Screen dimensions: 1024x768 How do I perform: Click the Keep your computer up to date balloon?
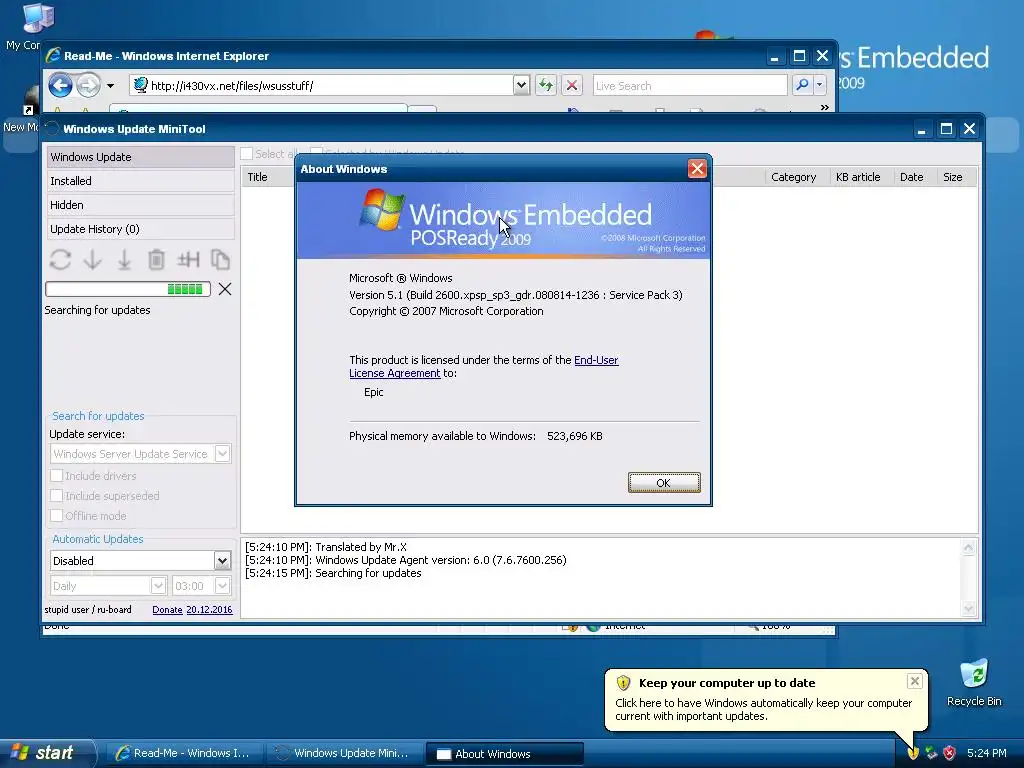click(764, 700)
